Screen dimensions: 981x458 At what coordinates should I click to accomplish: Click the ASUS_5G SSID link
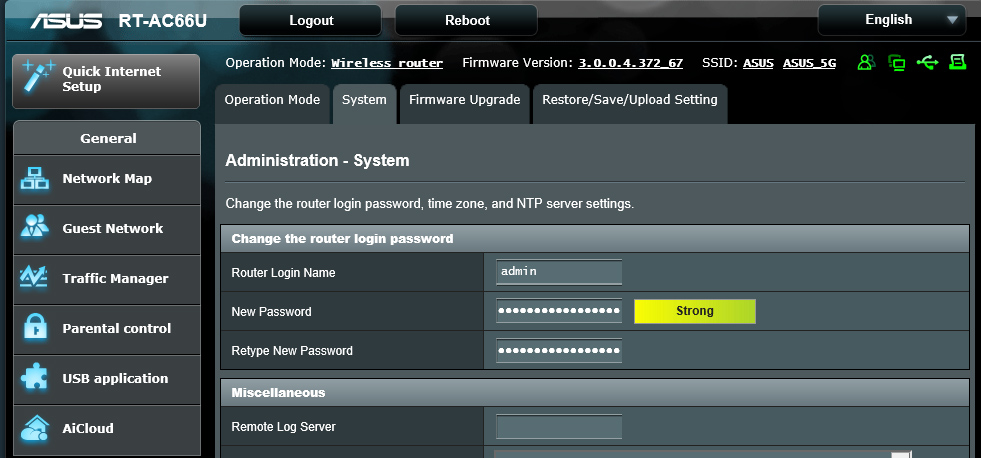[809, 63]
